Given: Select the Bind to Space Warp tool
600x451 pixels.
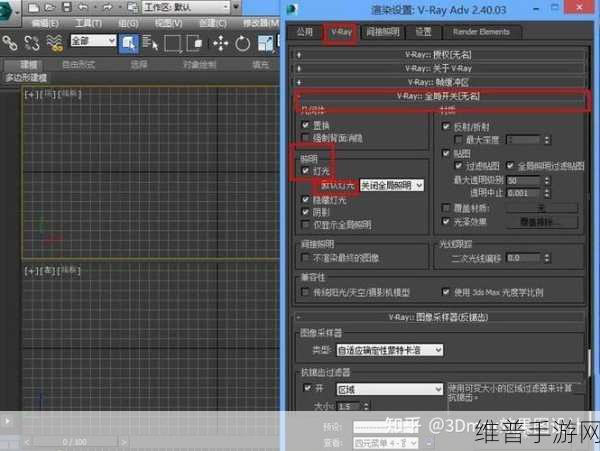Looking at the screenshot, I should click(55, 43).
